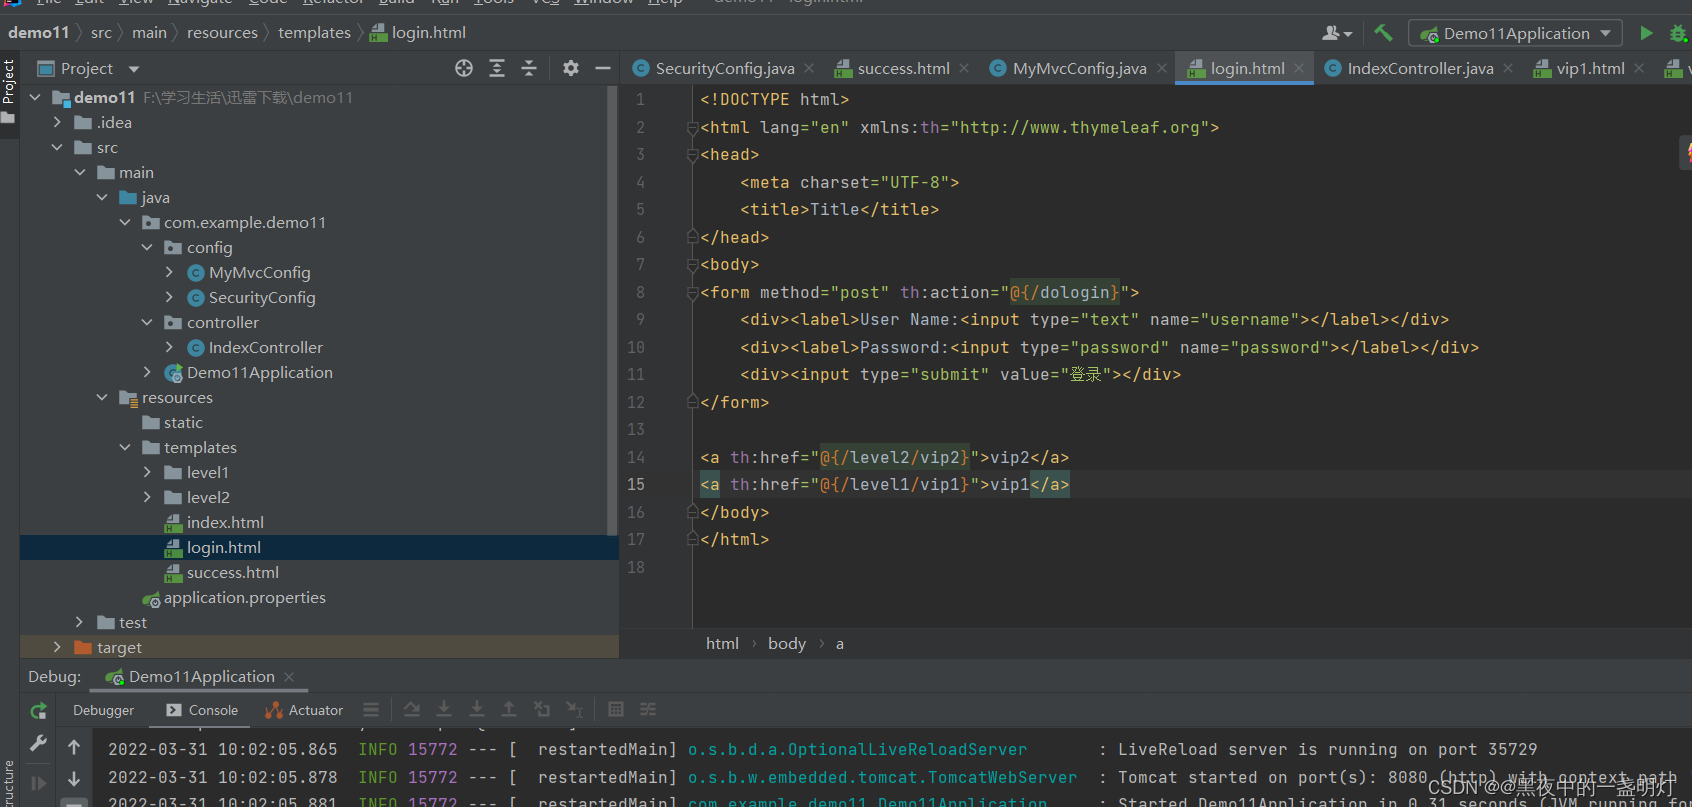Select application.properties in project tree
Image resolution: width=1692 pixels, height=807 pixels.
[x=244, y=597]
